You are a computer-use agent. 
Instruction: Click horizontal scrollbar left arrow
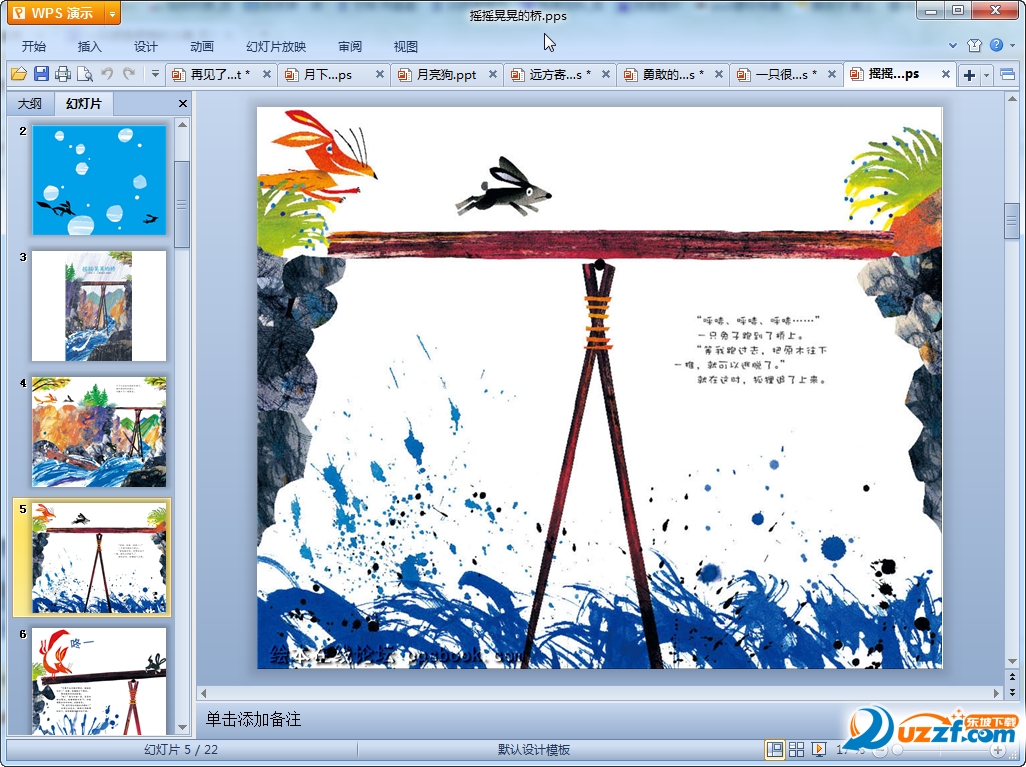coord(203,692)
